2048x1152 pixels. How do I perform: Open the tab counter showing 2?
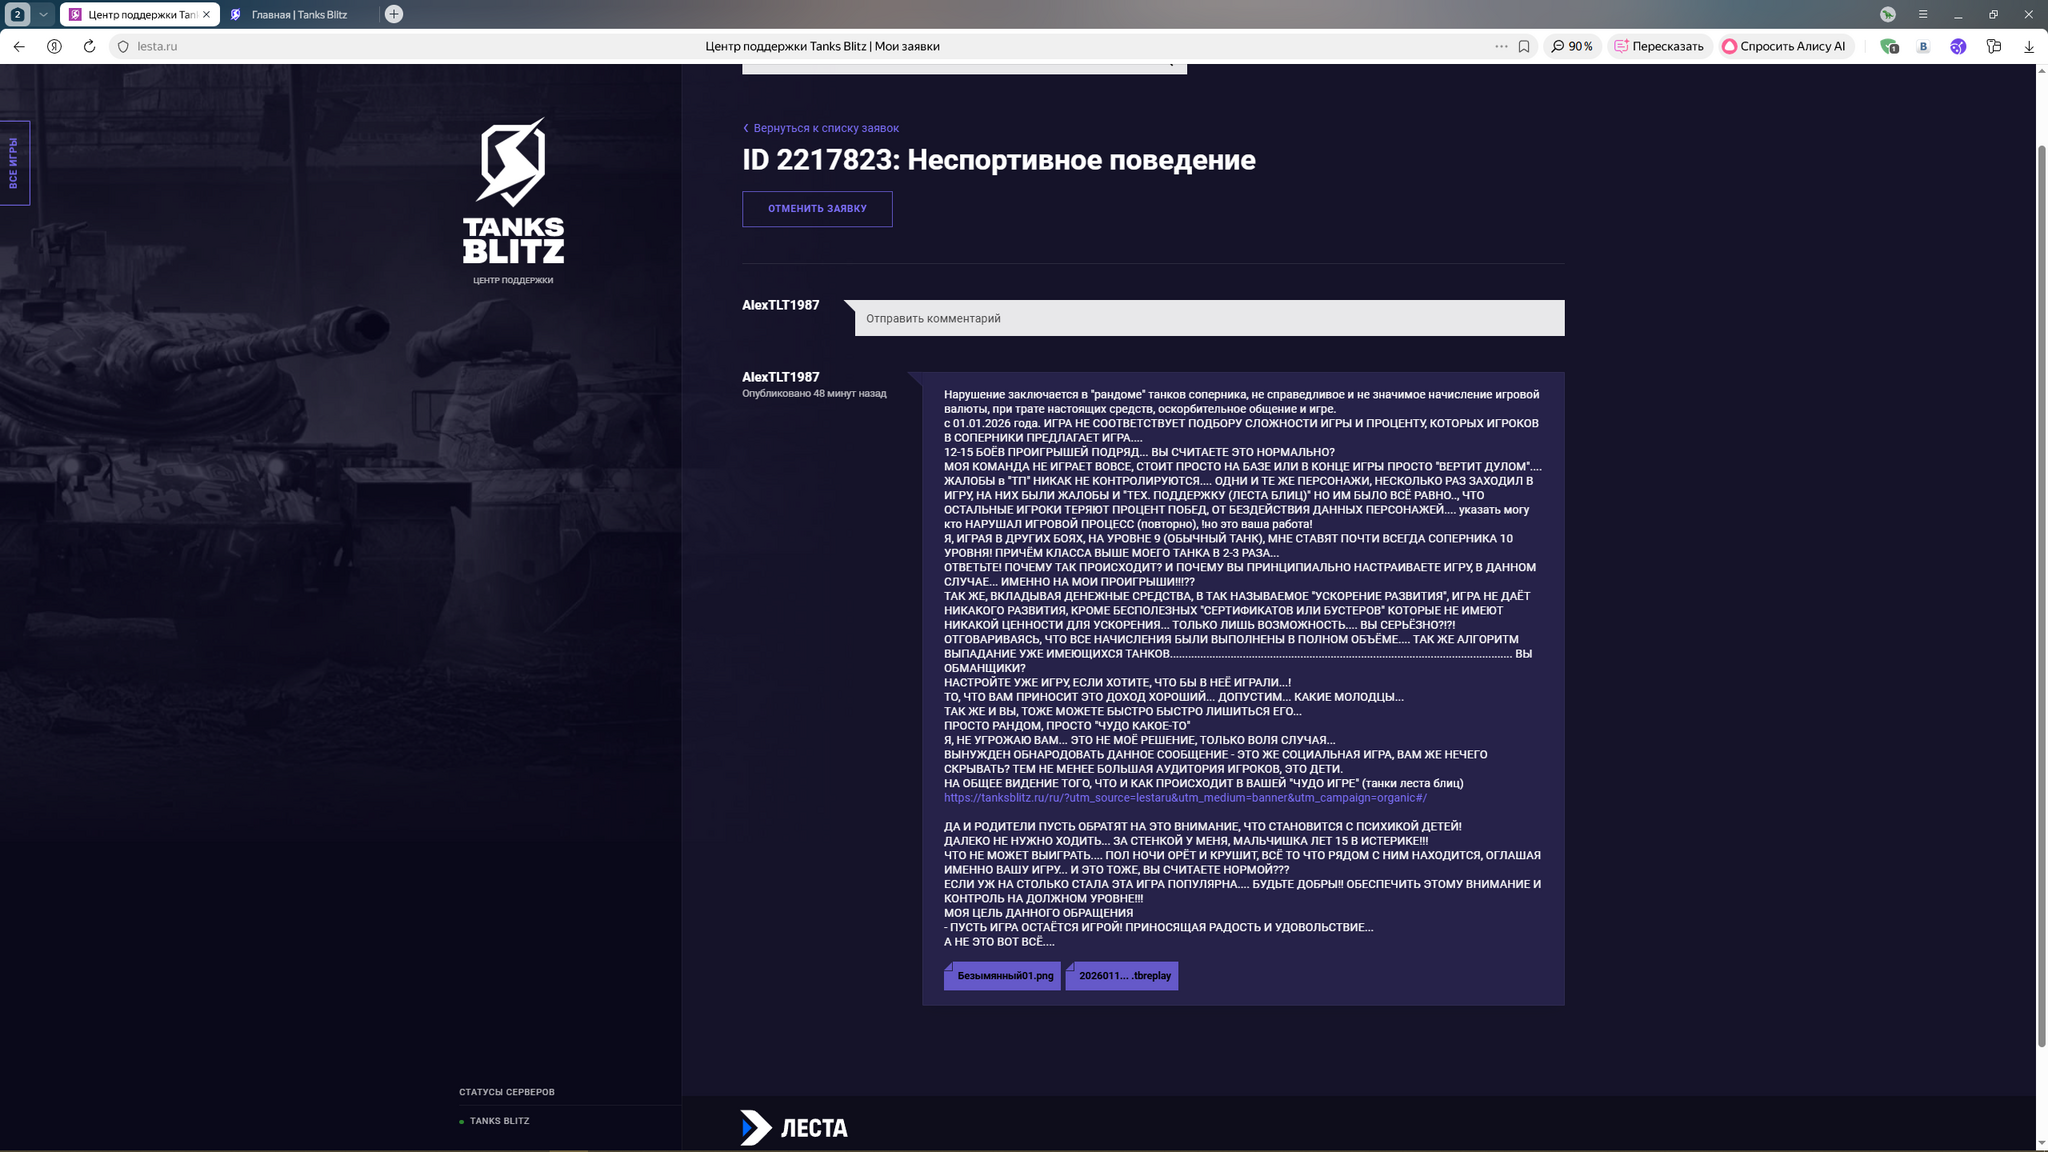17,14
